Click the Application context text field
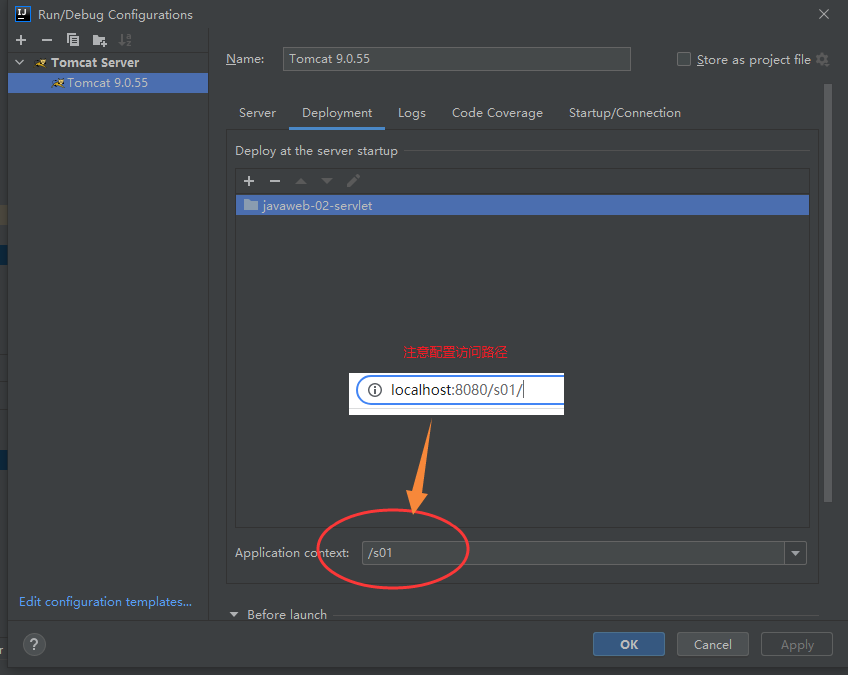848x675 pixels. click(573, 553)
